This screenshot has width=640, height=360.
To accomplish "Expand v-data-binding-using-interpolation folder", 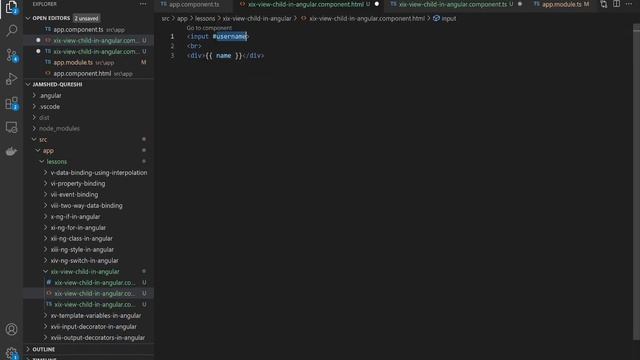I will 99,173.
